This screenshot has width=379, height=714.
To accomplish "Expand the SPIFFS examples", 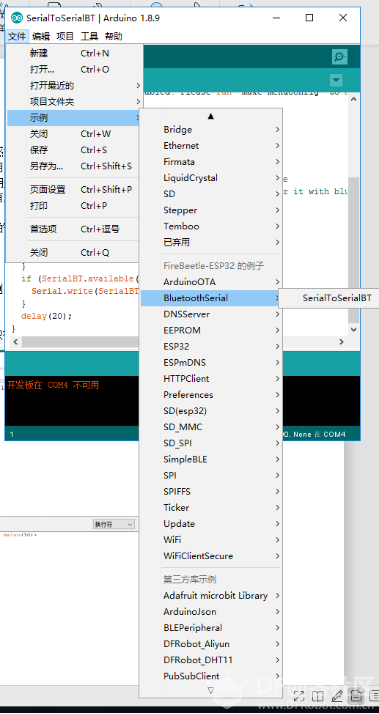I will point(211,492).
